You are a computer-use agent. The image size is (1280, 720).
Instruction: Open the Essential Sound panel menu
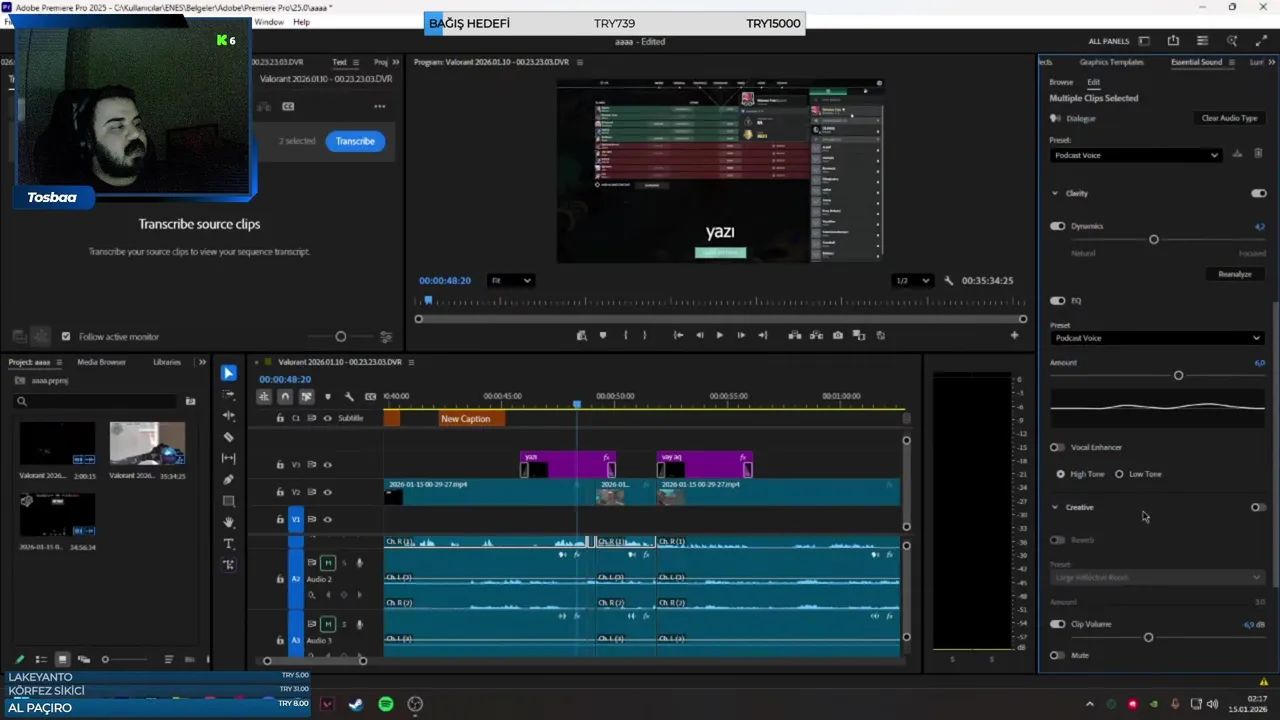coord(1231,62)
